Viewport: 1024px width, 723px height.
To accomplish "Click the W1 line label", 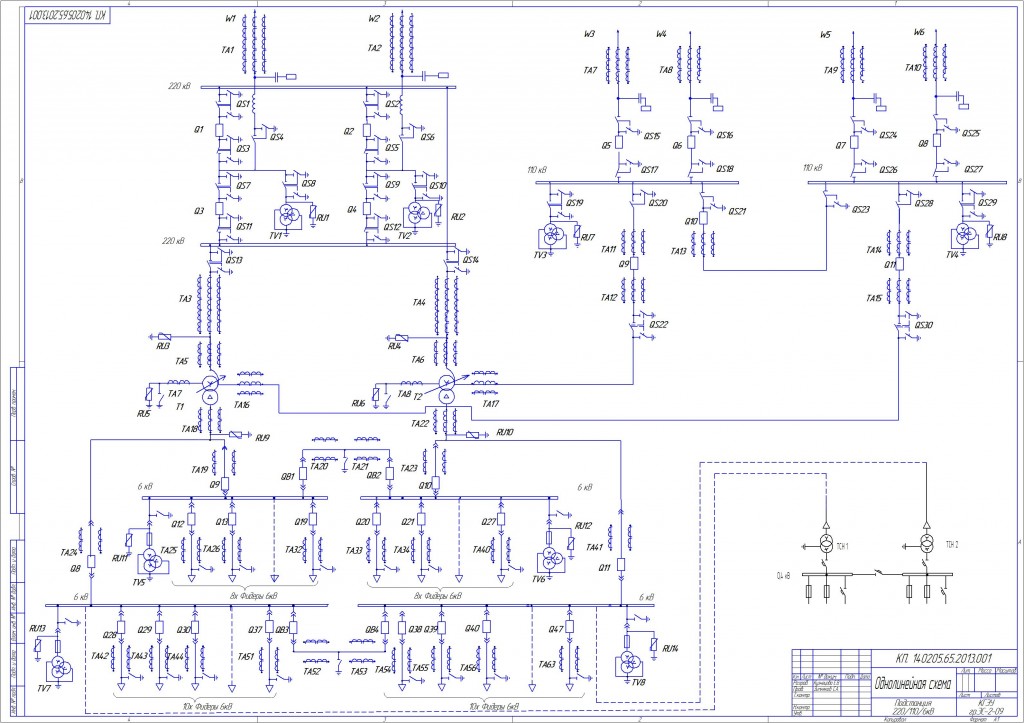I will (x=231, y=19).
